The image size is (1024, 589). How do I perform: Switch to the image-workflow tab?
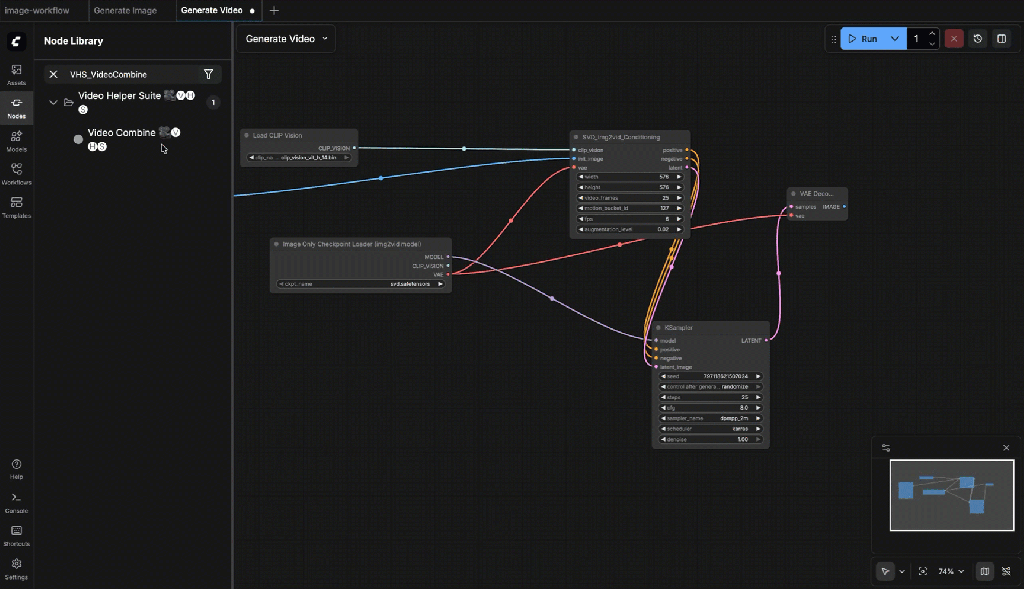point(36,10)
